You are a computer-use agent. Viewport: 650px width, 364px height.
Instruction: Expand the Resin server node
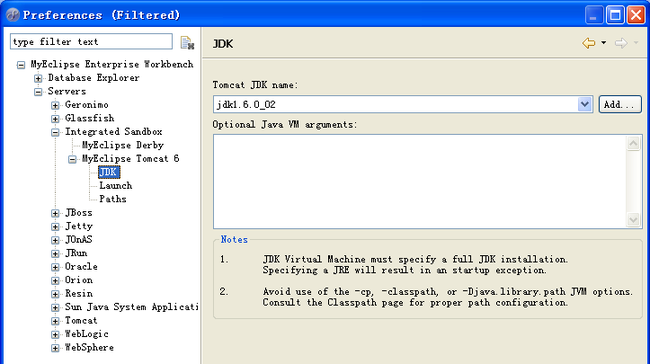[x=55, y=294]
